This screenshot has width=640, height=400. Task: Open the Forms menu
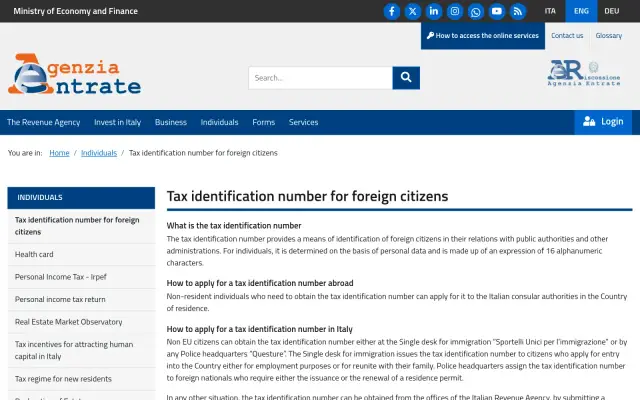point(264,122)
